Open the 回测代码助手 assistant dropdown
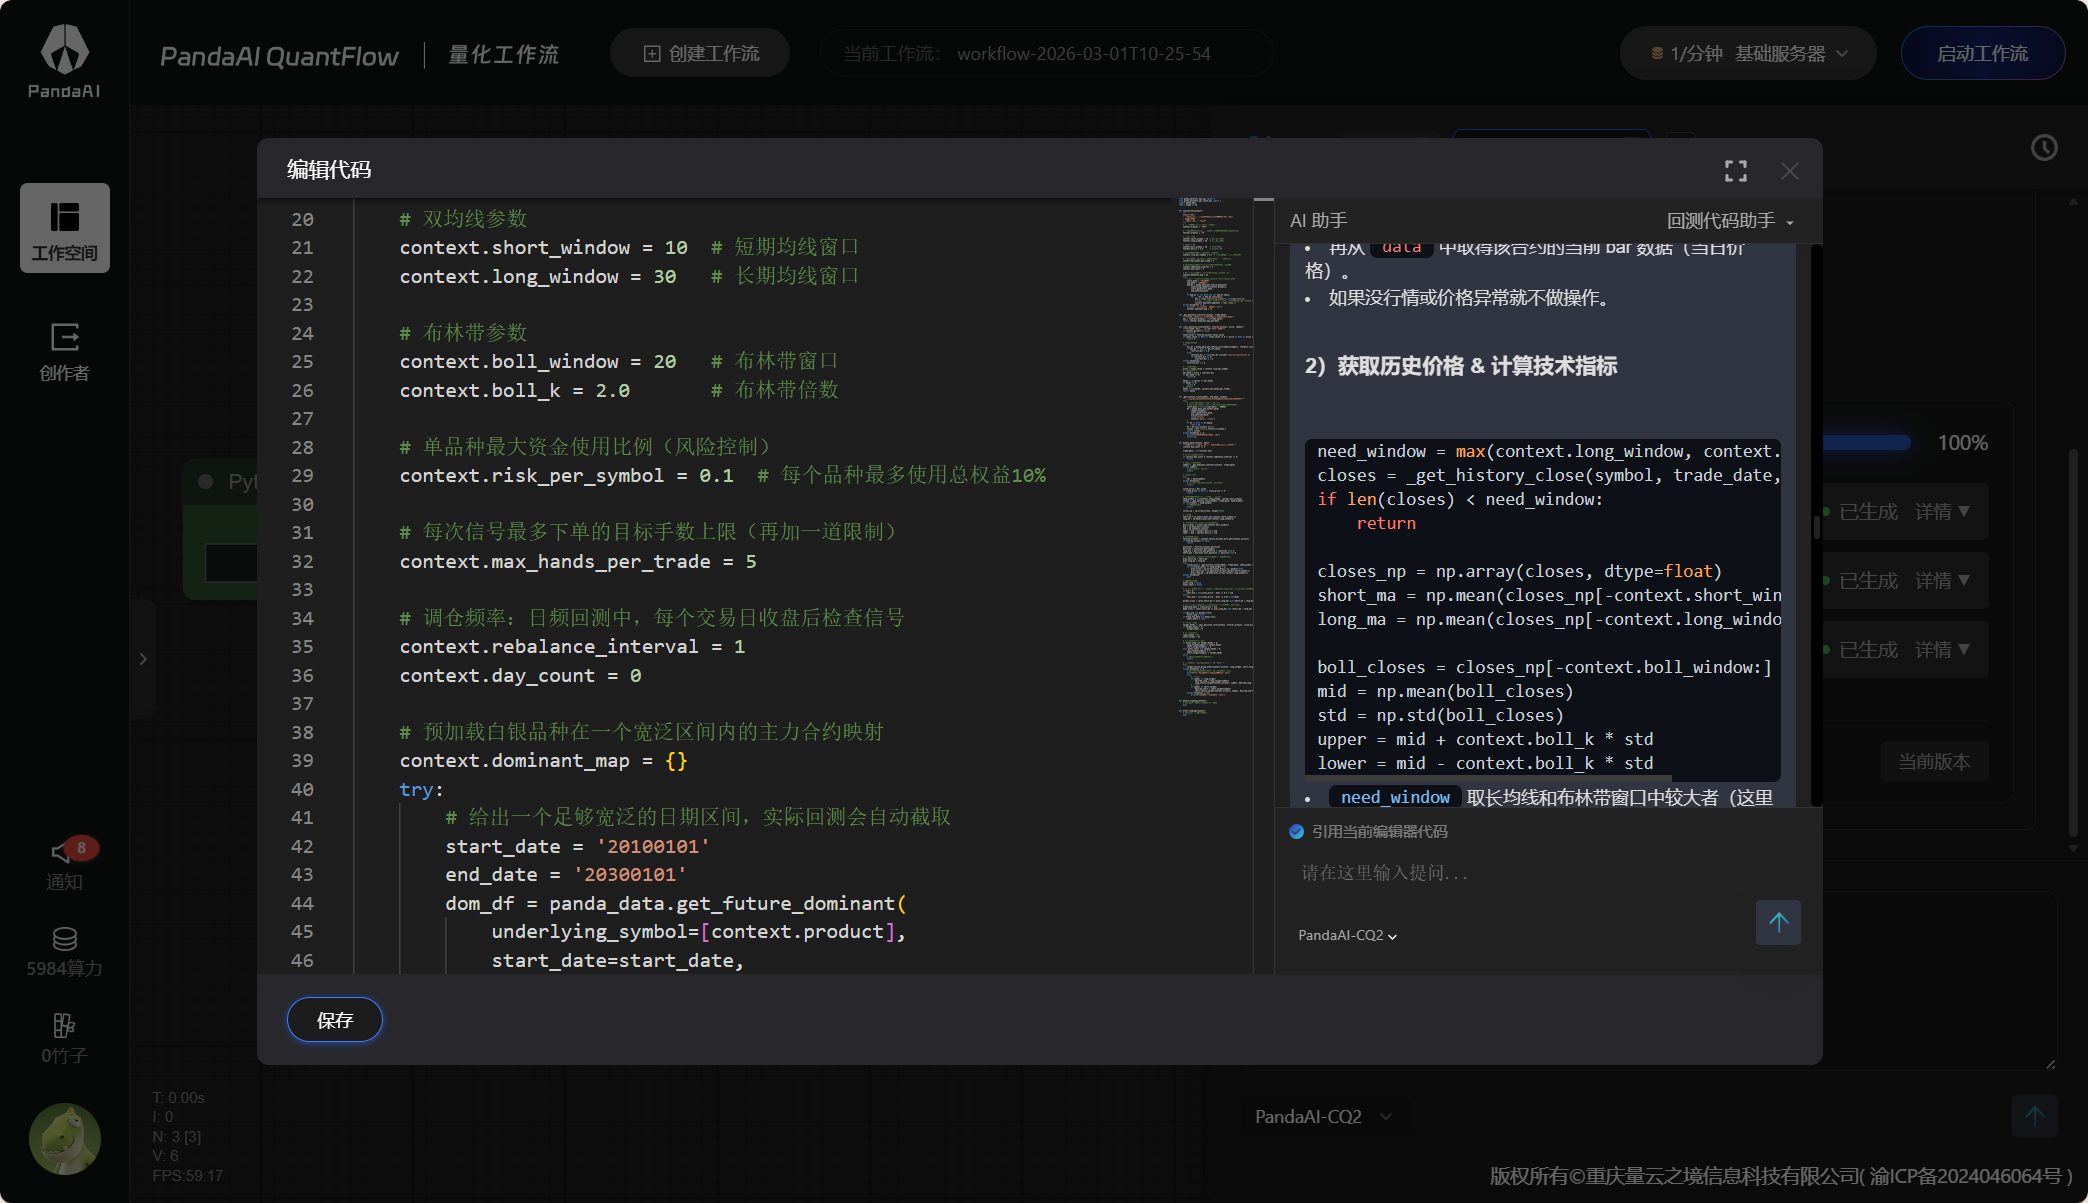This screenshot has height=1203, width=2088. (1730, 221)
